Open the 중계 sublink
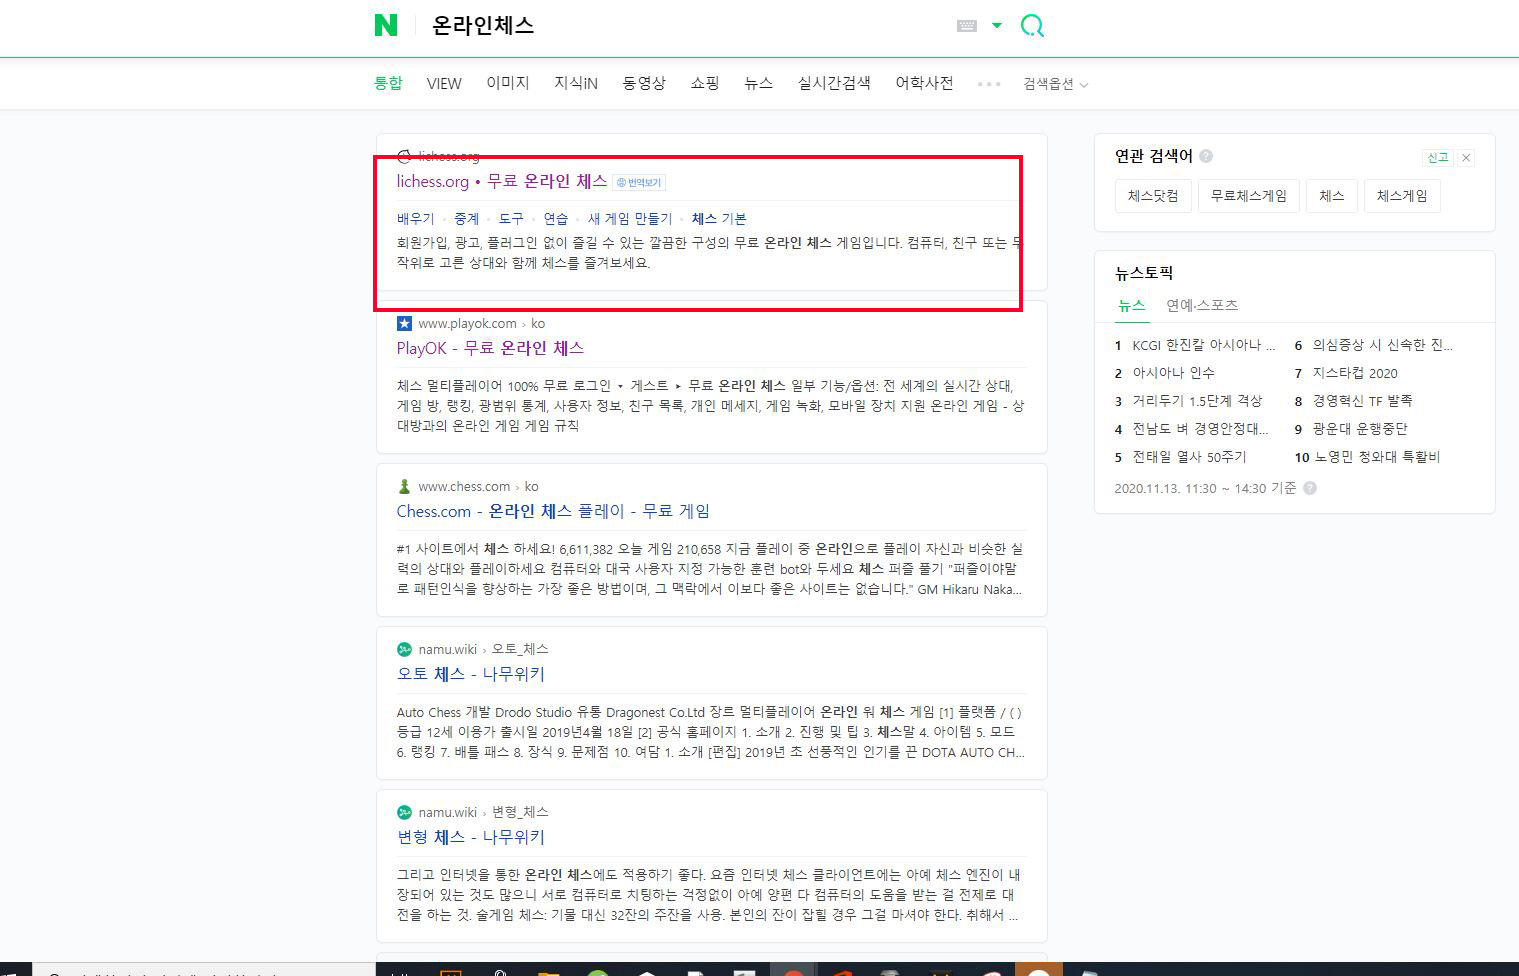 (467, 218)
